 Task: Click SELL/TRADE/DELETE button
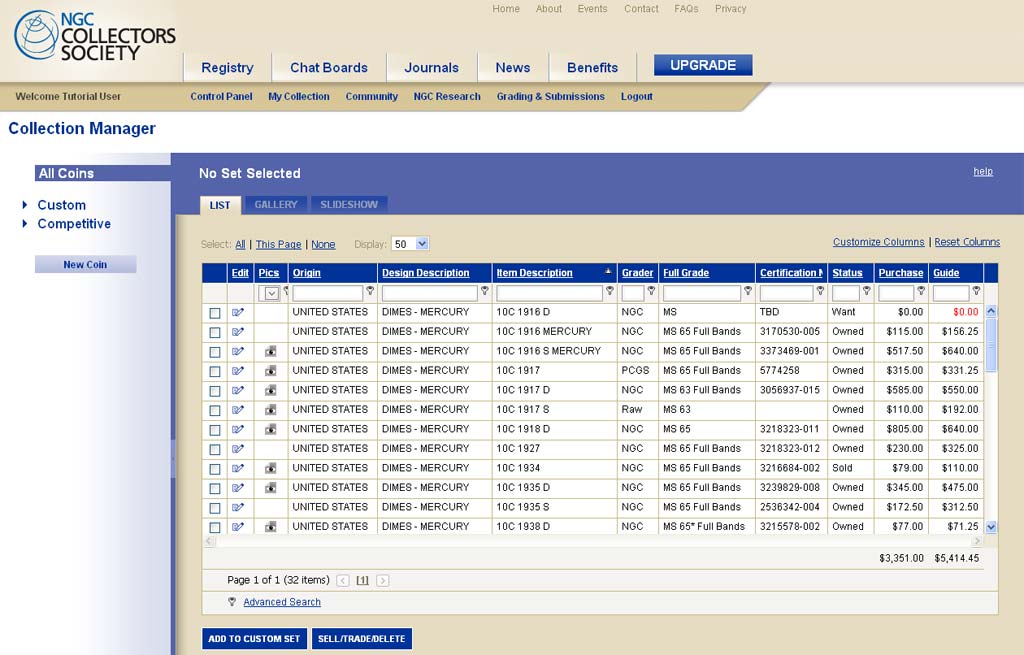[x=362, y=639]
